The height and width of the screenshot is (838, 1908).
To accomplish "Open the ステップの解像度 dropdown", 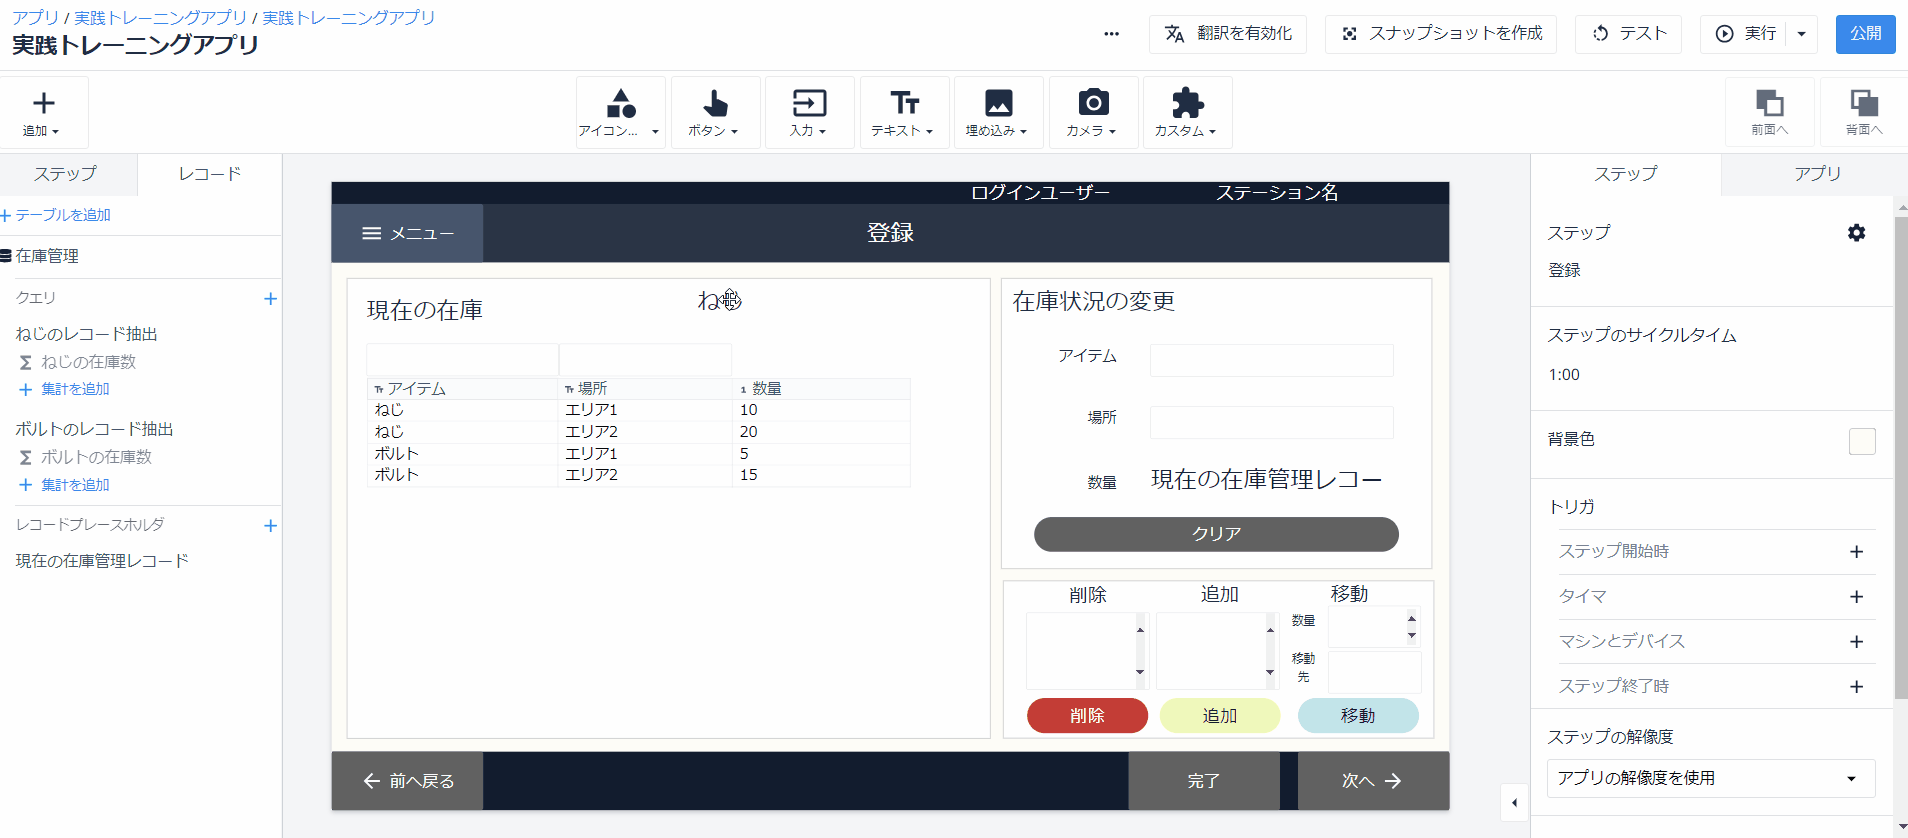I will (1711, 778).
